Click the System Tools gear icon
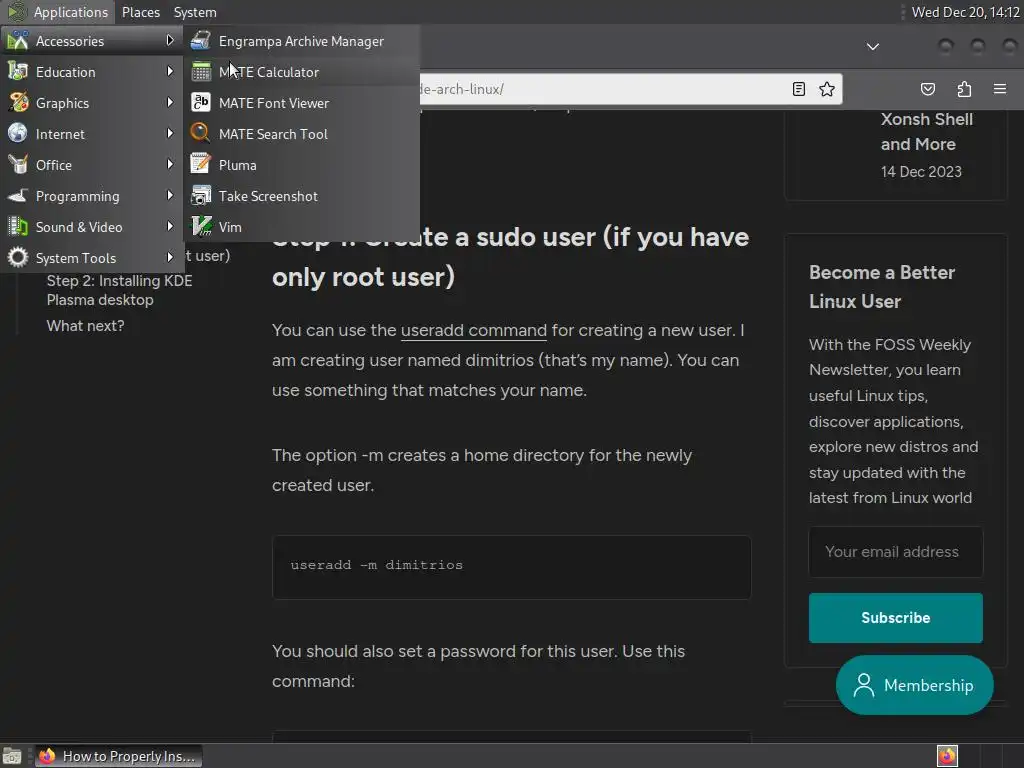This screenshot has width=1024, height=768. [x=18, y=258]
